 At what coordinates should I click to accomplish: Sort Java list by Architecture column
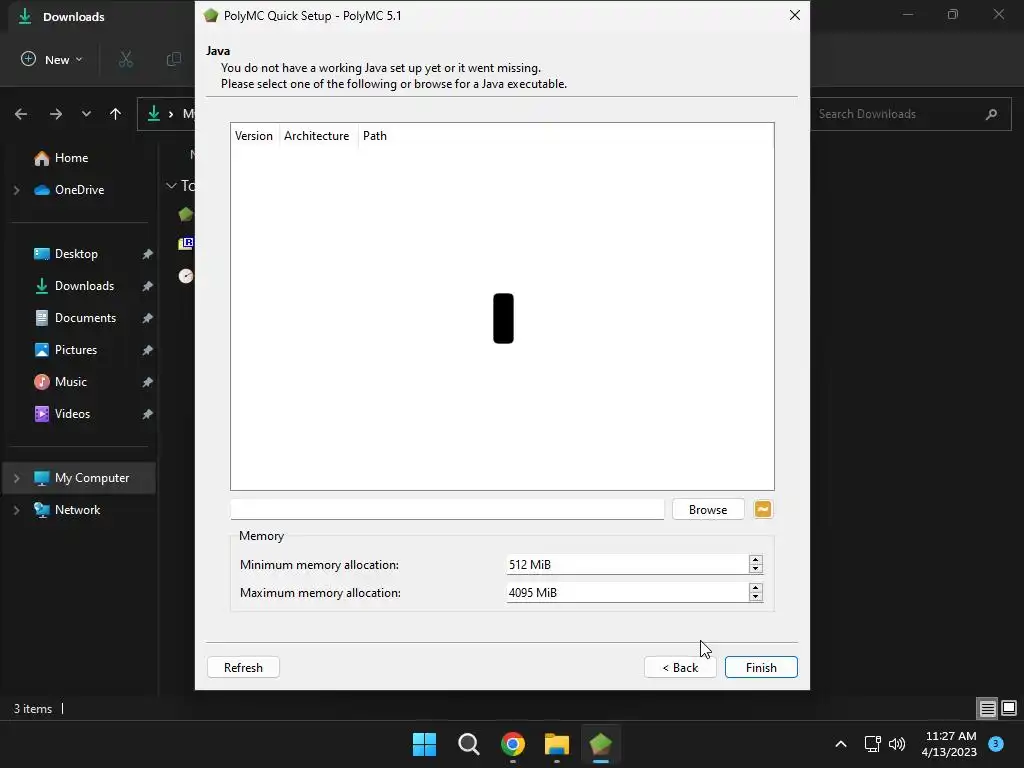coord(317,136)
